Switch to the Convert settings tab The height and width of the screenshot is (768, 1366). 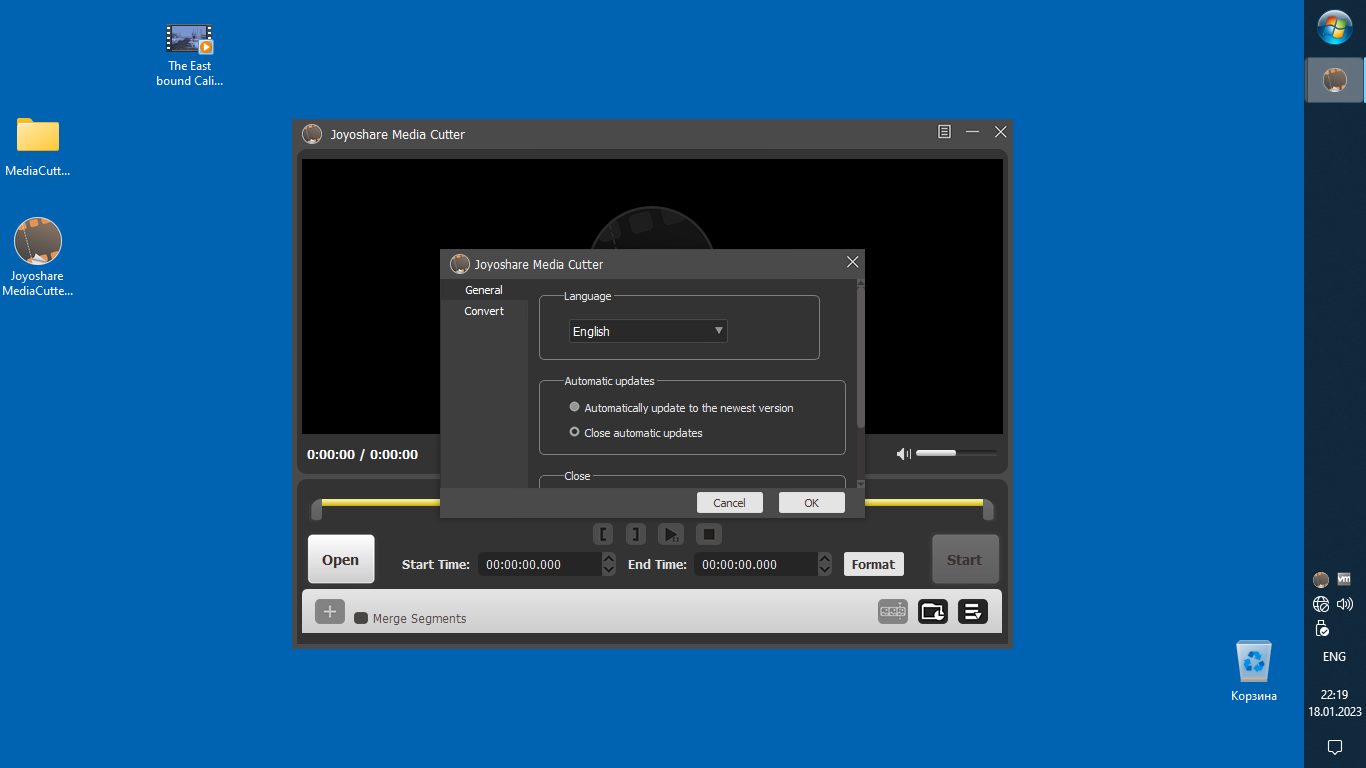pos(484,311)
